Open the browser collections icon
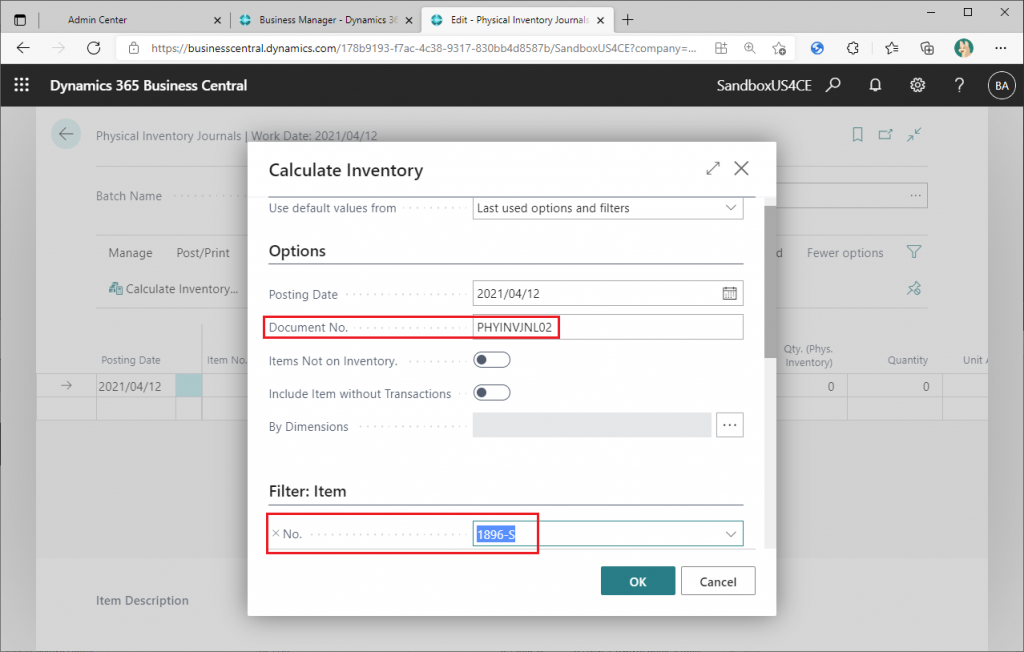This screenshot has height=652, width=1024. point(927,48)
